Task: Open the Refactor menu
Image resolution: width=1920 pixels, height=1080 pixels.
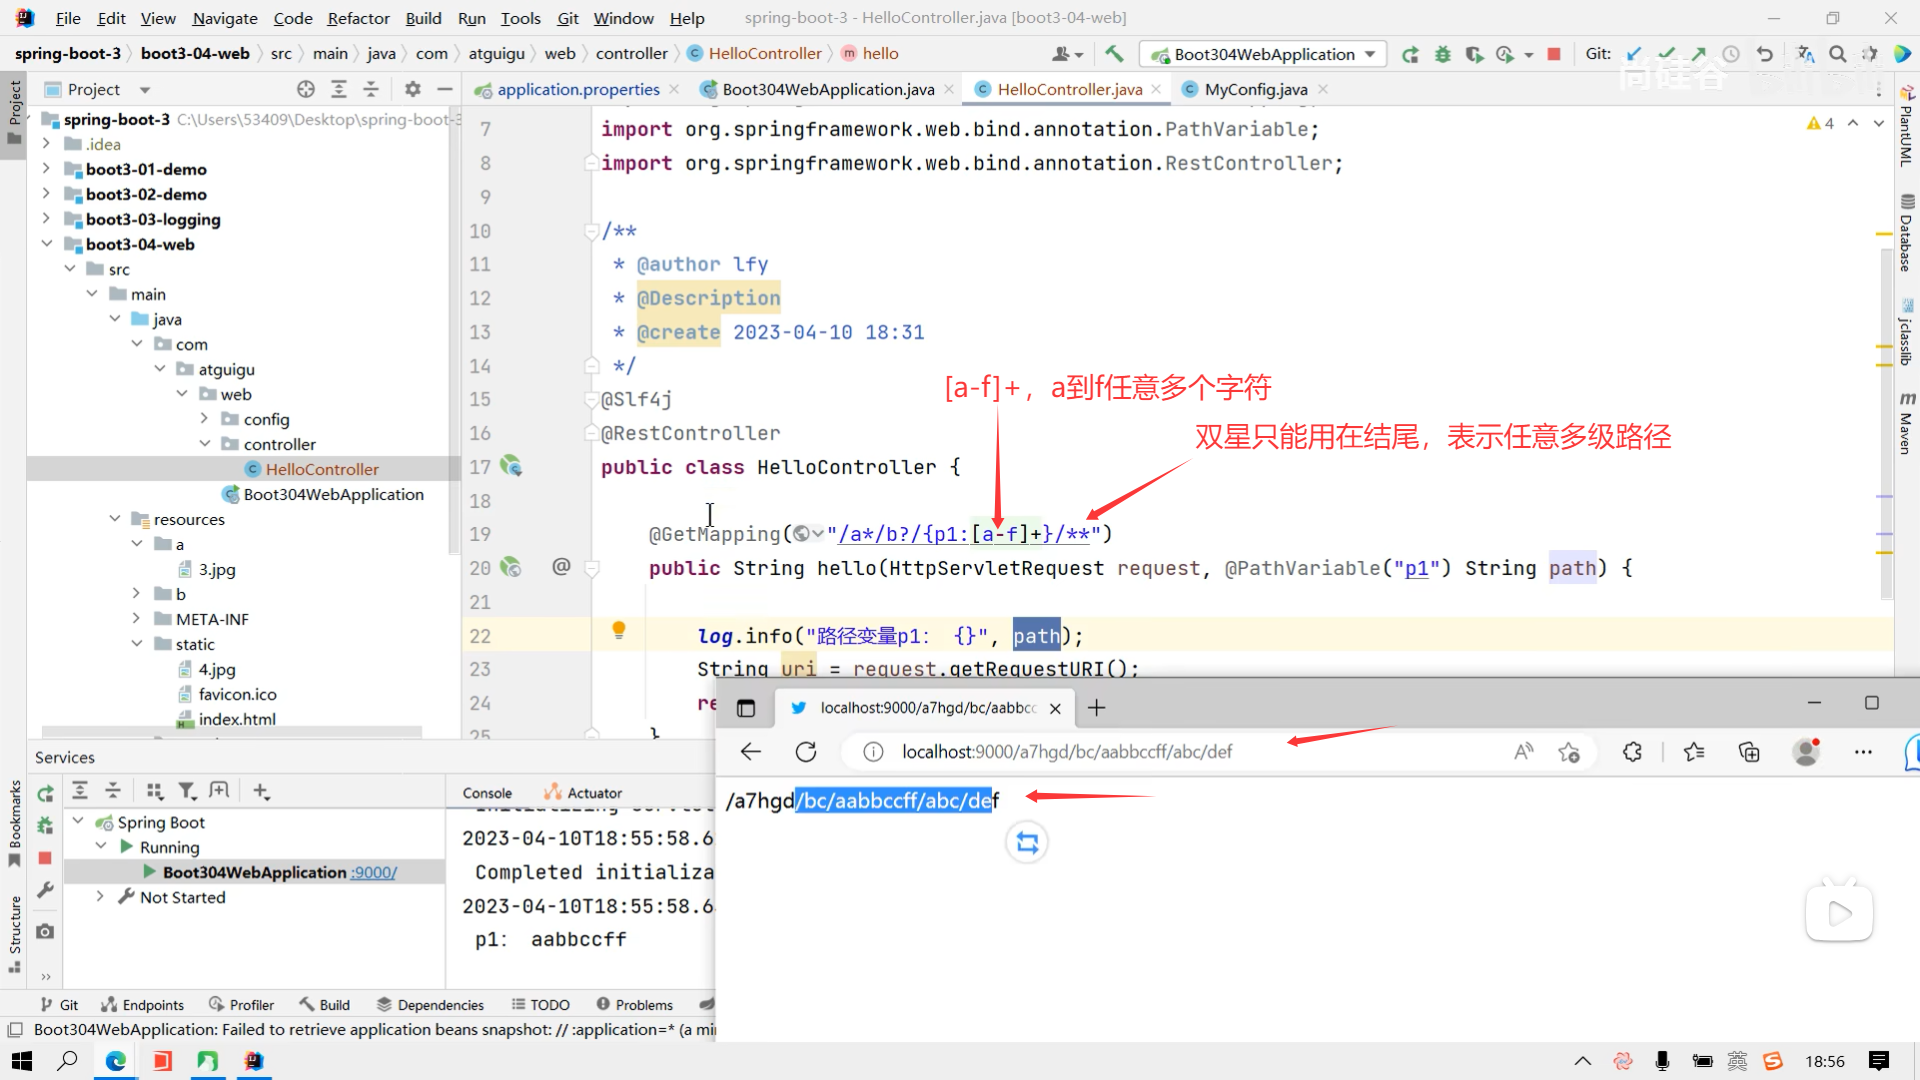Action: click(358, 18)
